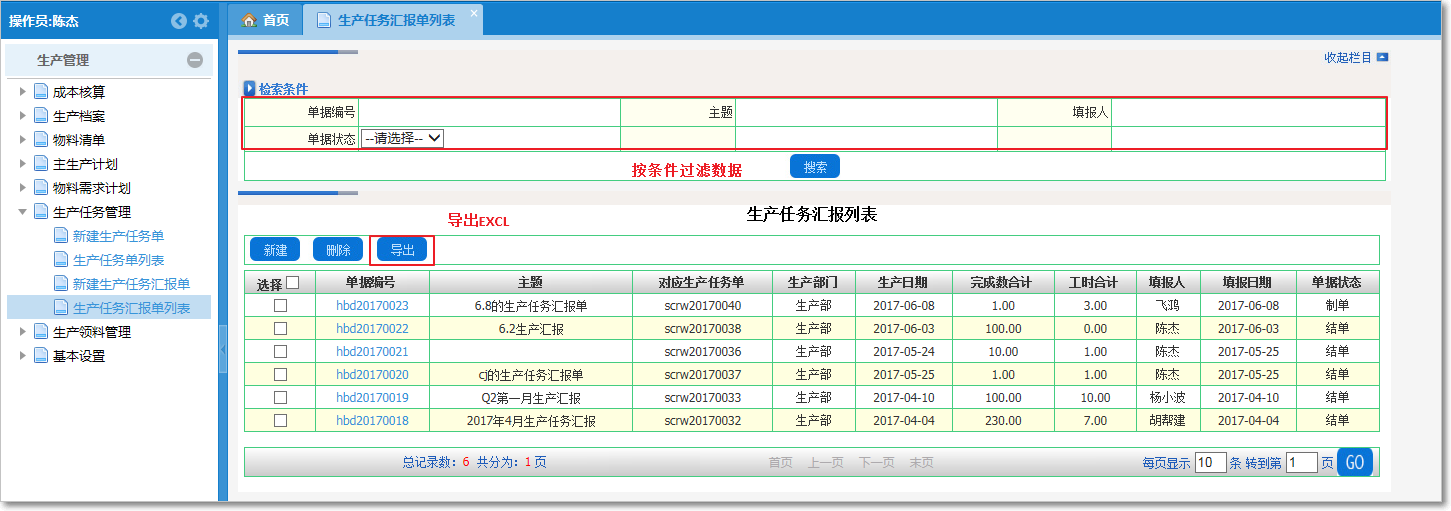This screenshot has width=1451, height=511.
Task: Click the 收起栏目 link
Action: [x=1348, y=58]
